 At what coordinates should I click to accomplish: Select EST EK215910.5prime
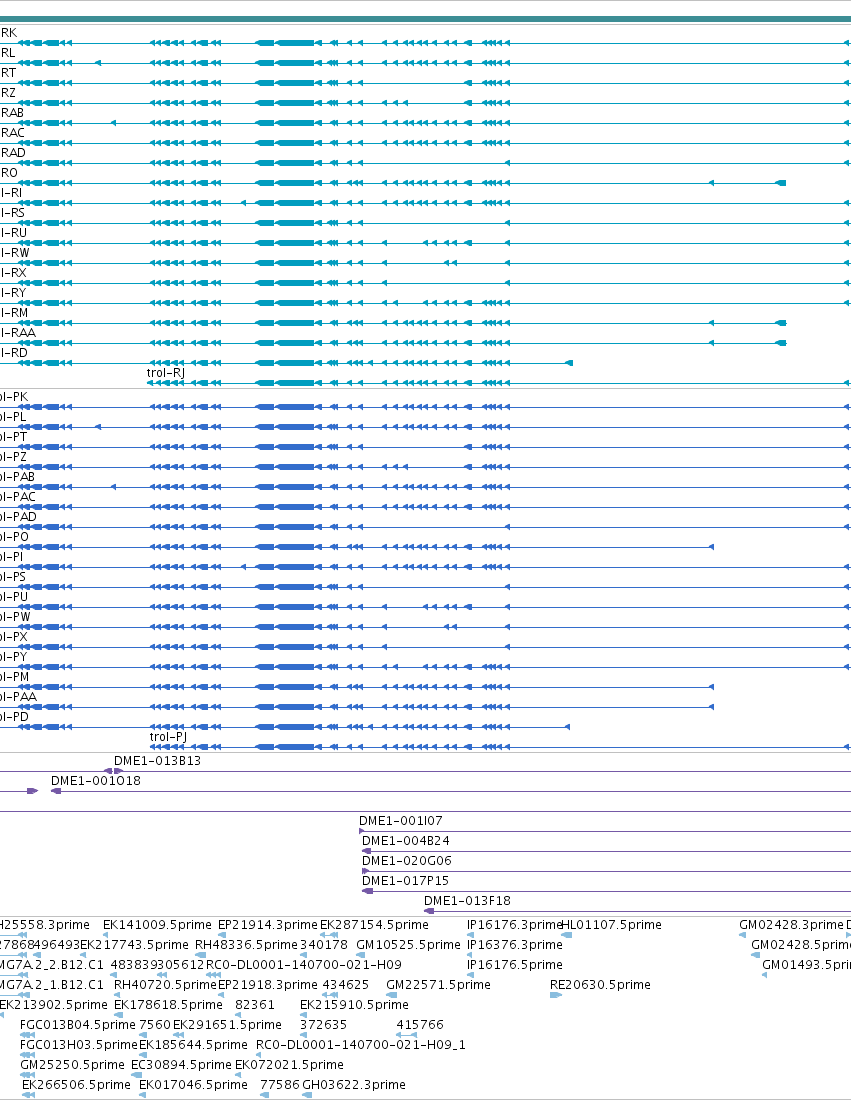click(x=354, y=1005)
